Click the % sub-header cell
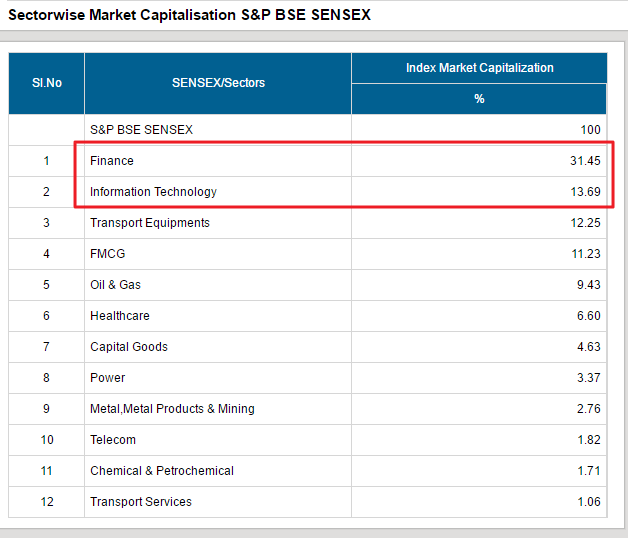The image size is (628, 538). tap(479, 99)
